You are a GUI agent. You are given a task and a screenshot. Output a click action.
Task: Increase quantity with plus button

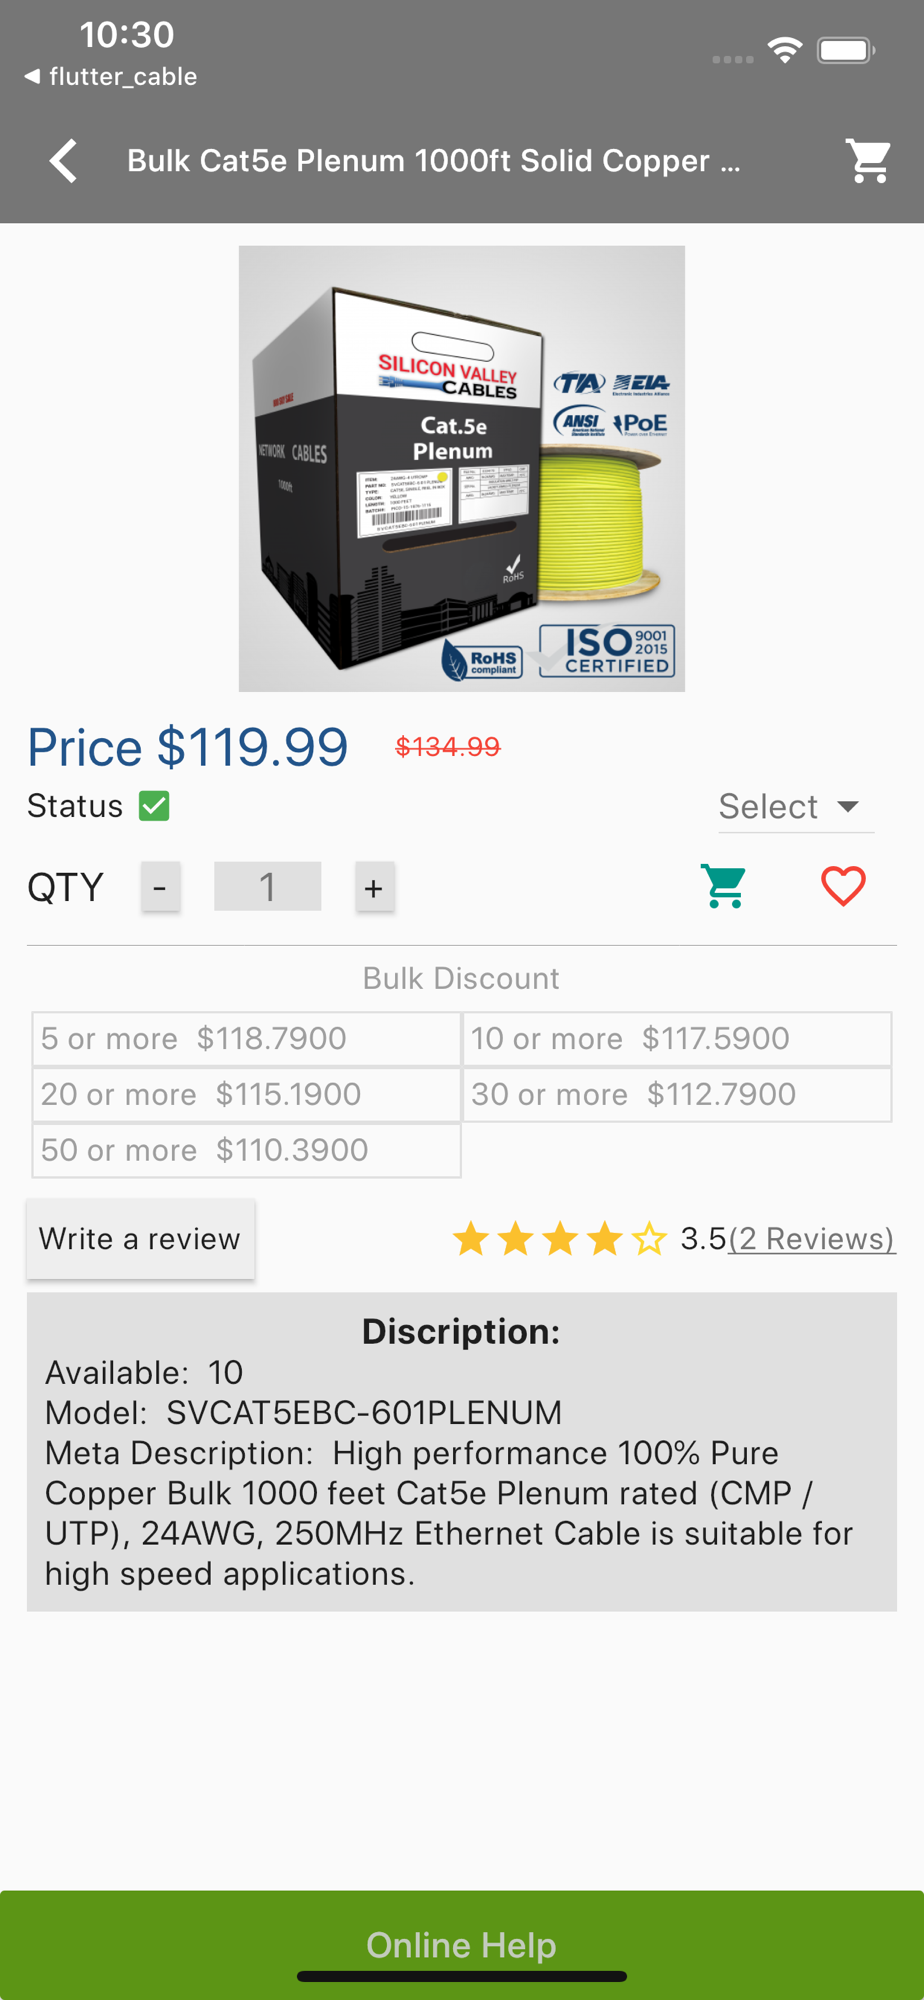[374, 887]
